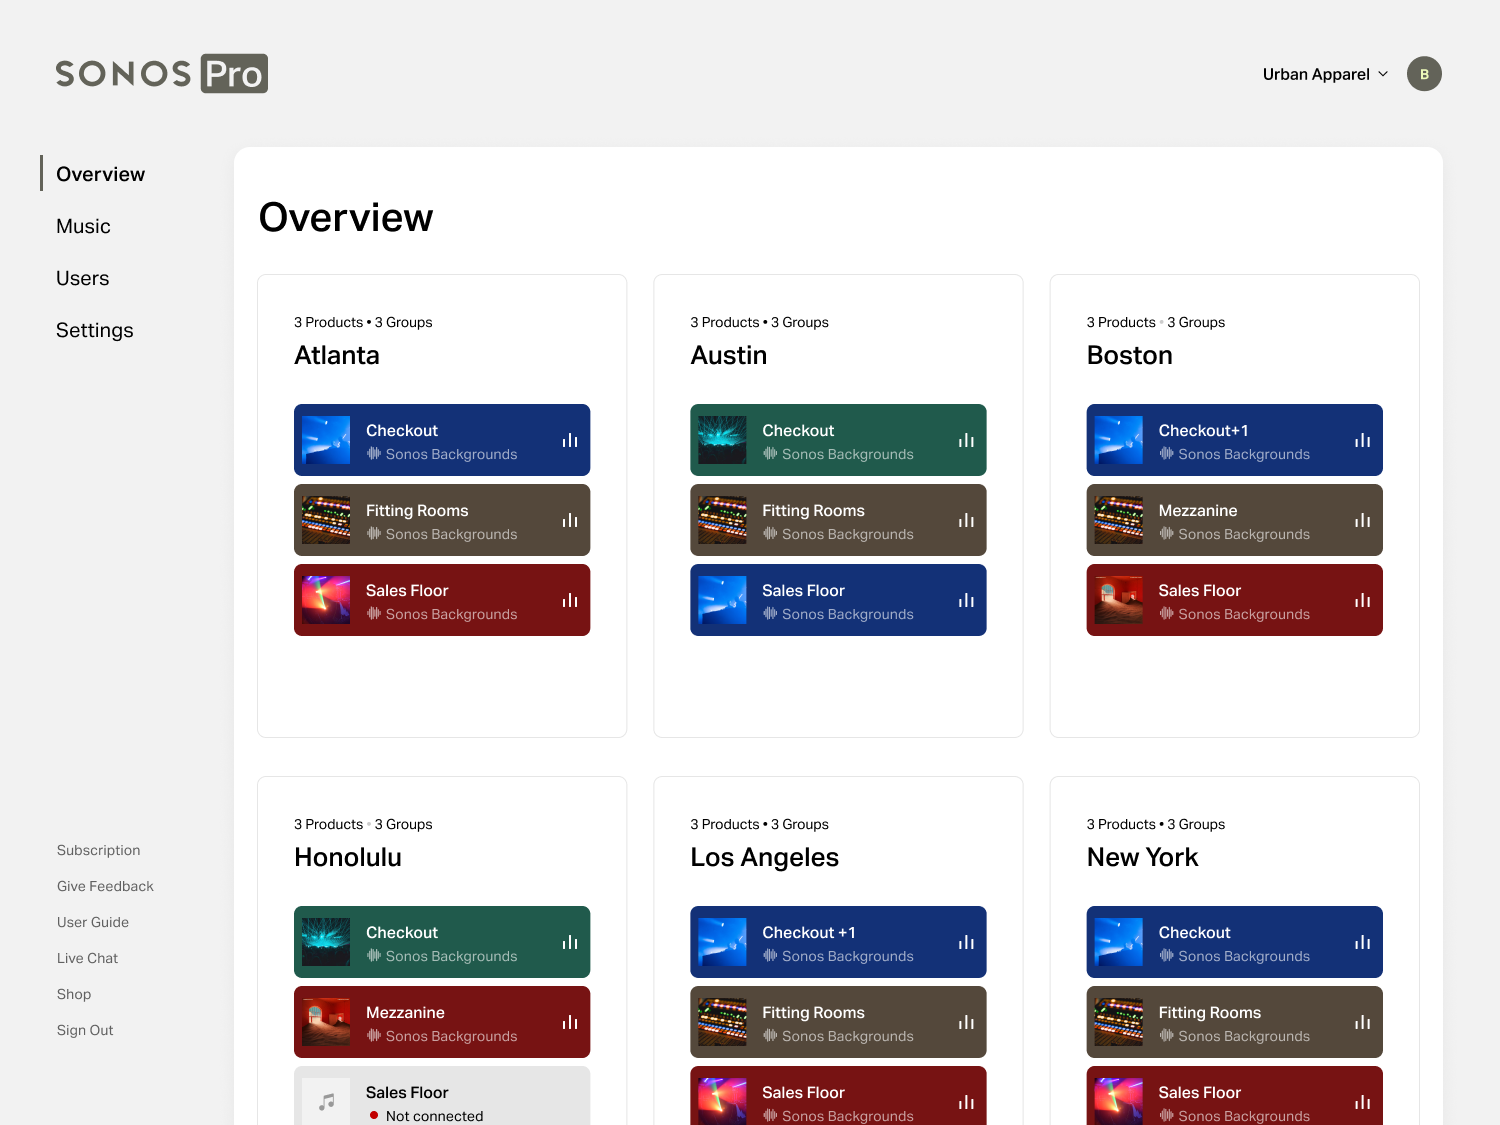Image resolution: width=1500 pixels, height=1125 pixels.
Task: Click the user avatar B icon
Action: 1424,74
